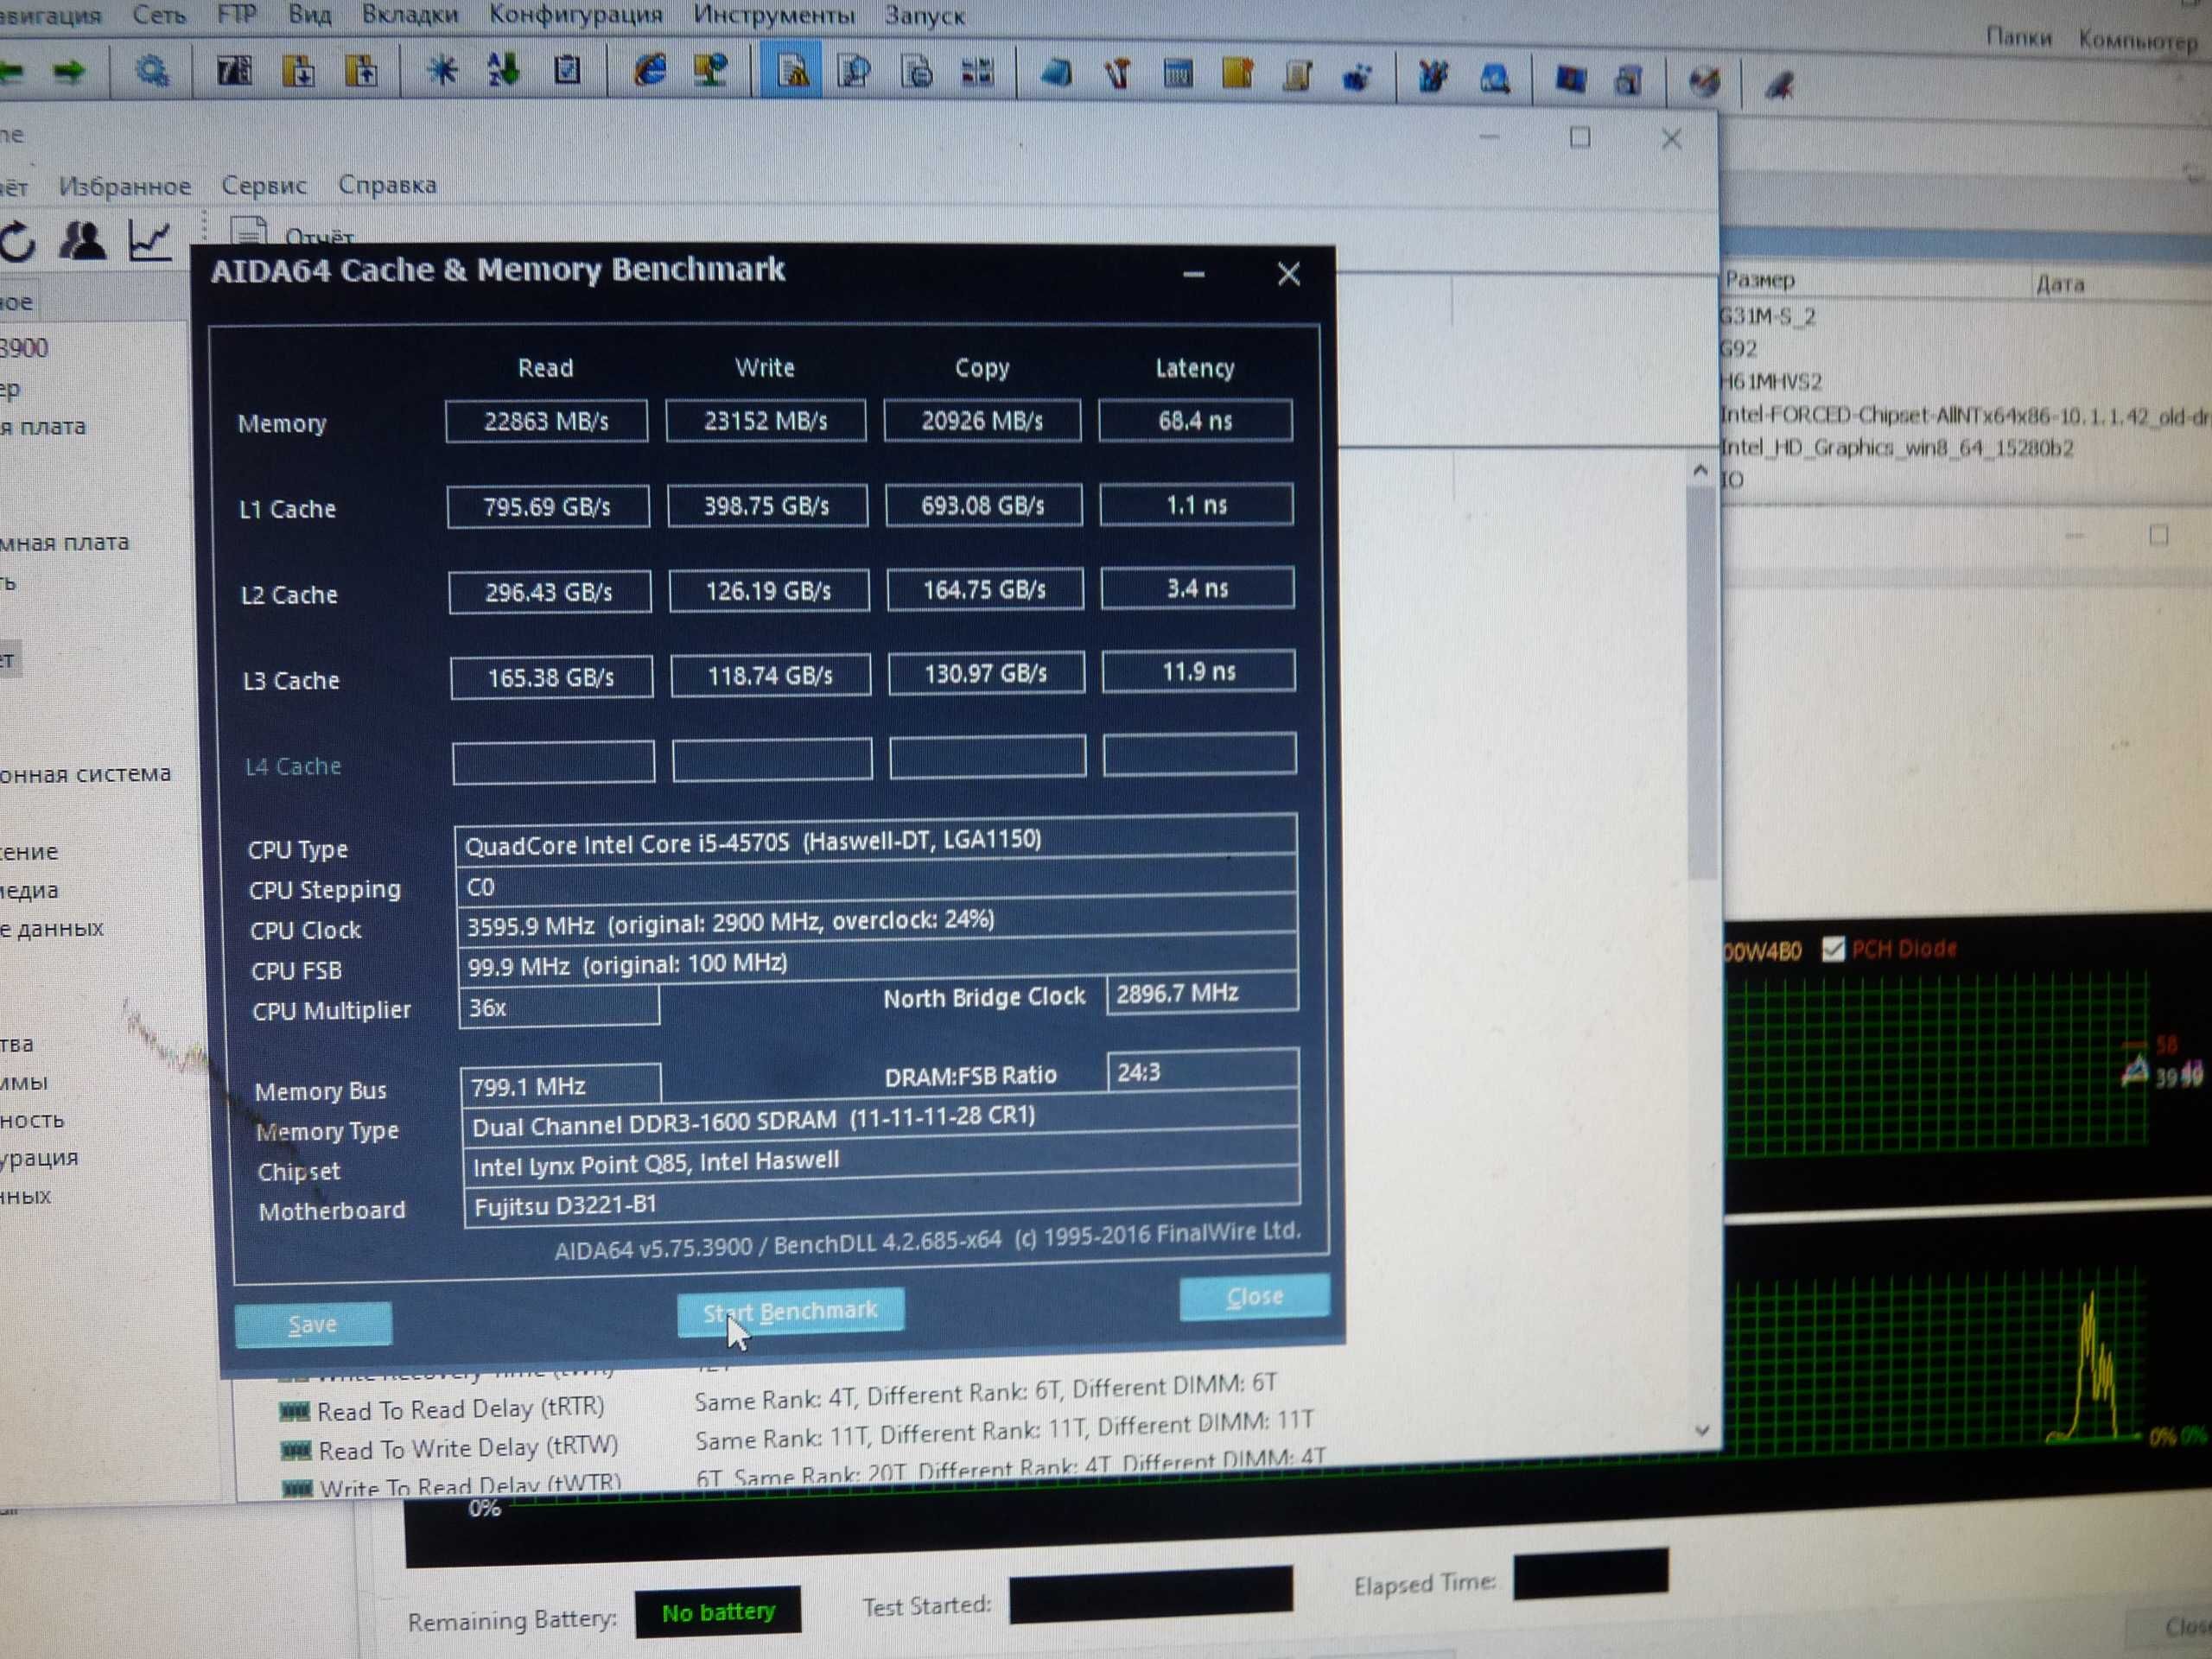Click the Дата column header
The width and height of the screenshot is (2212, 1659).
coord(2060,284)
